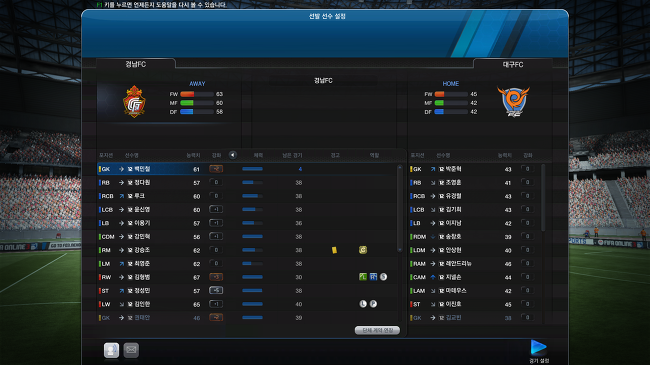Select the Daegu substitute GK row rated 38

[474, 318]
